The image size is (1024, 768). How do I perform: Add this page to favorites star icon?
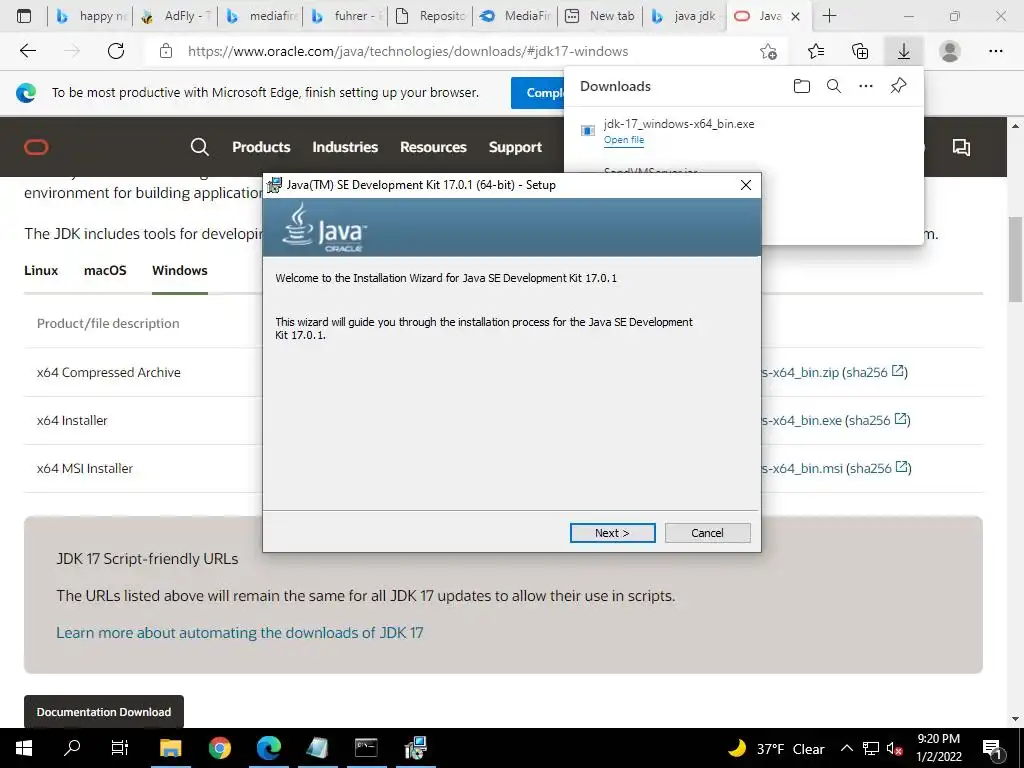pyautogui.click(x=769, y=51)
